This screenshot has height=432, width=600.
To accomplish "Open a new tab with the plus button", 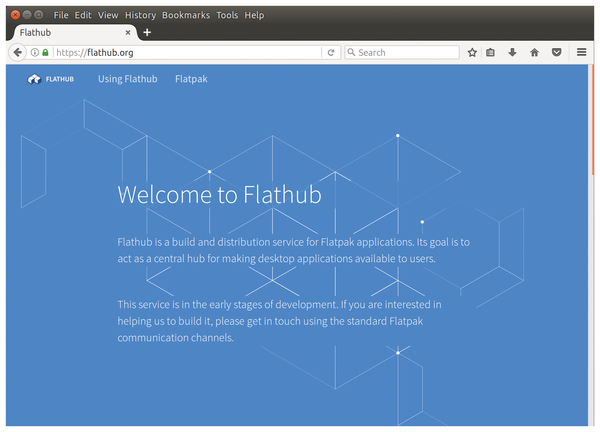I will click(147, 33).
